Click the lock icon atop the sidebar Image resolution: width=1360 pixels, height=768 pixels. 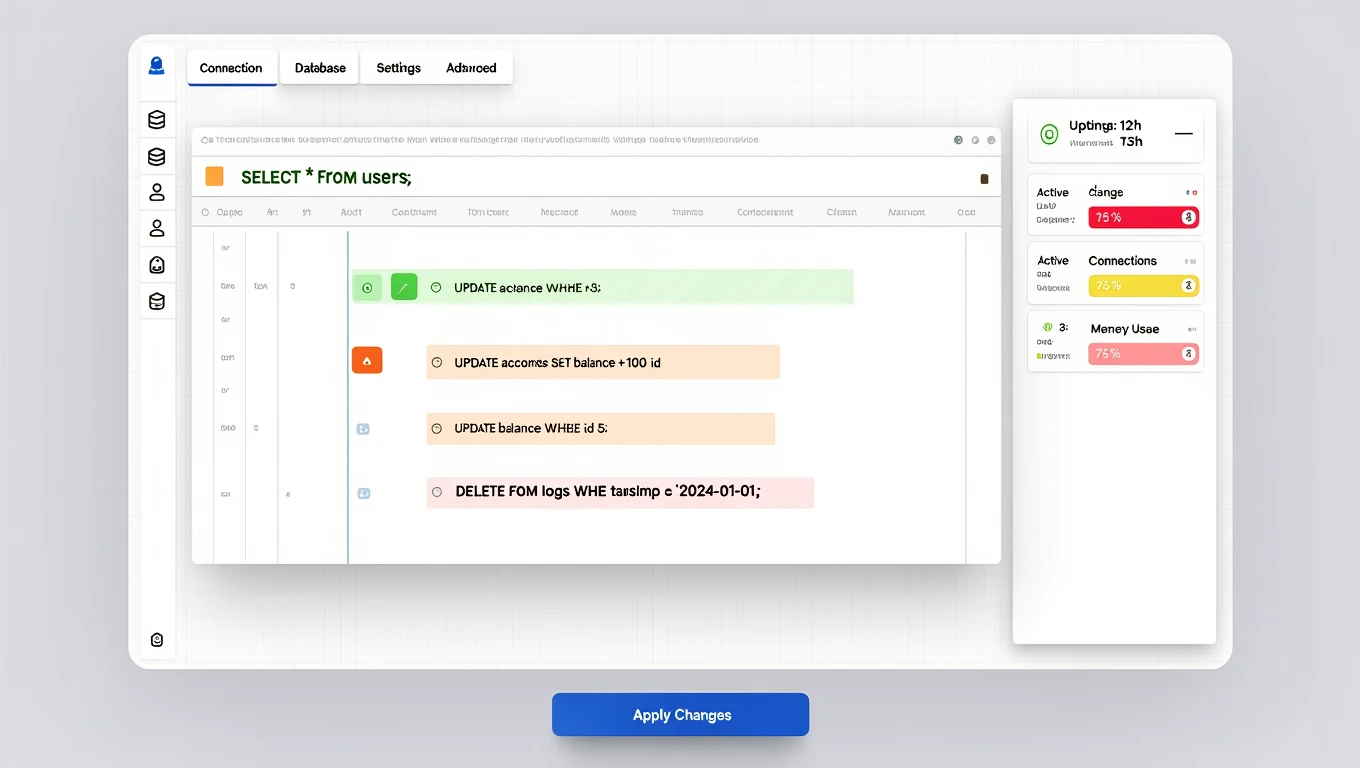(x=157, y=67)
